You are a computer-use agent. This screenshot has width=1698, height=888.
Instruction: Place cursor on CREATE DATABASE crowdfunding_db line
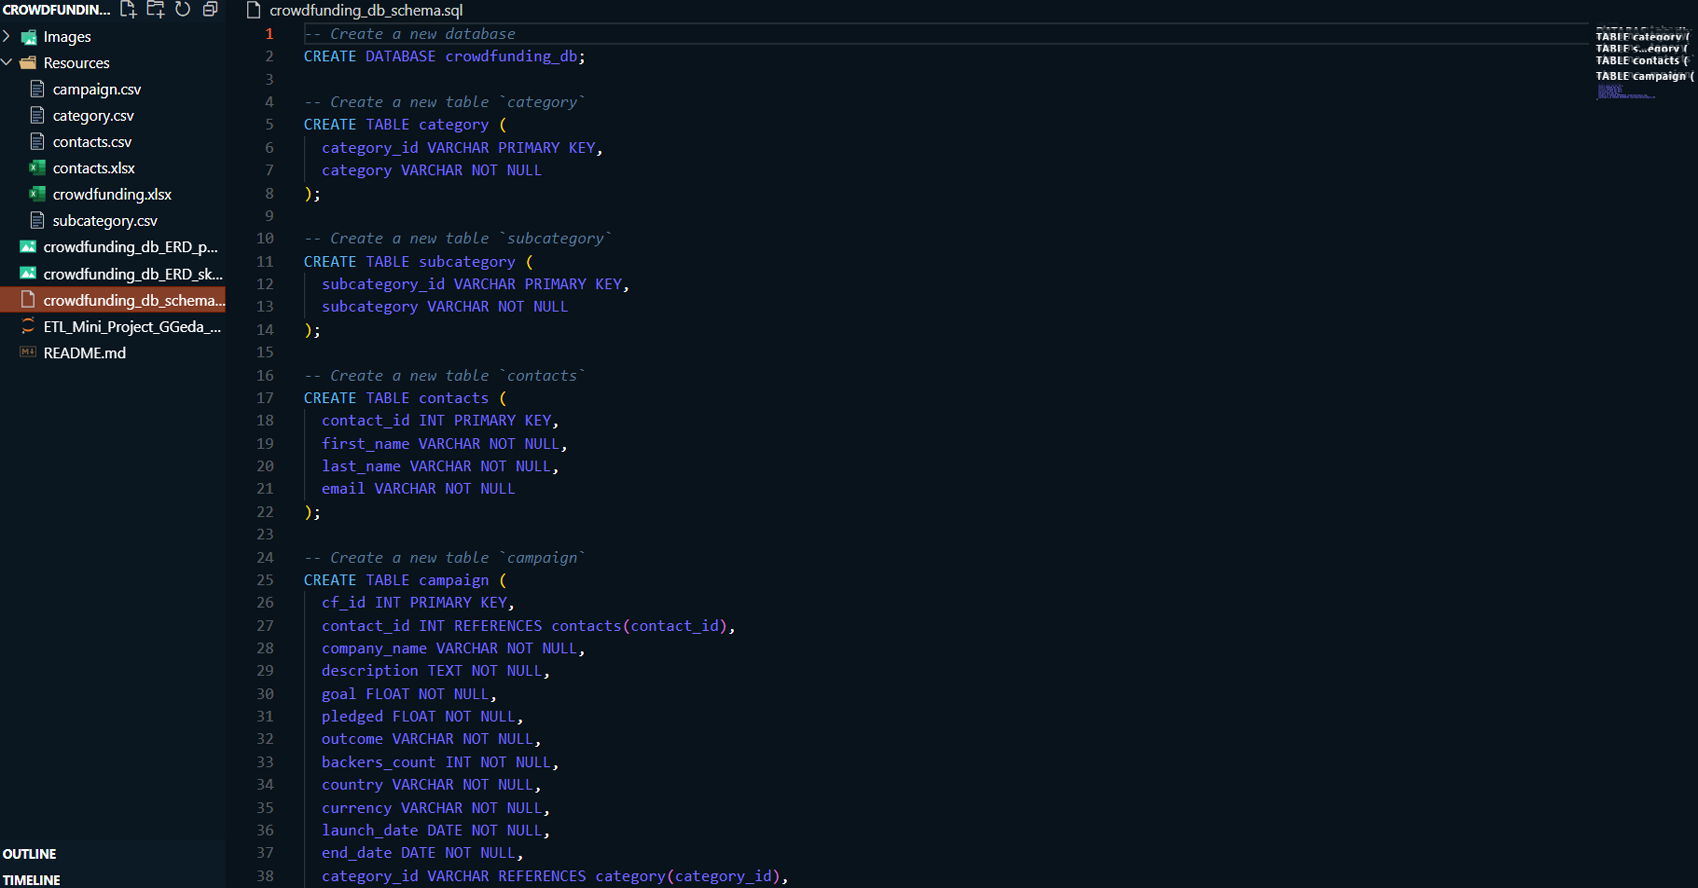[444, 57]
